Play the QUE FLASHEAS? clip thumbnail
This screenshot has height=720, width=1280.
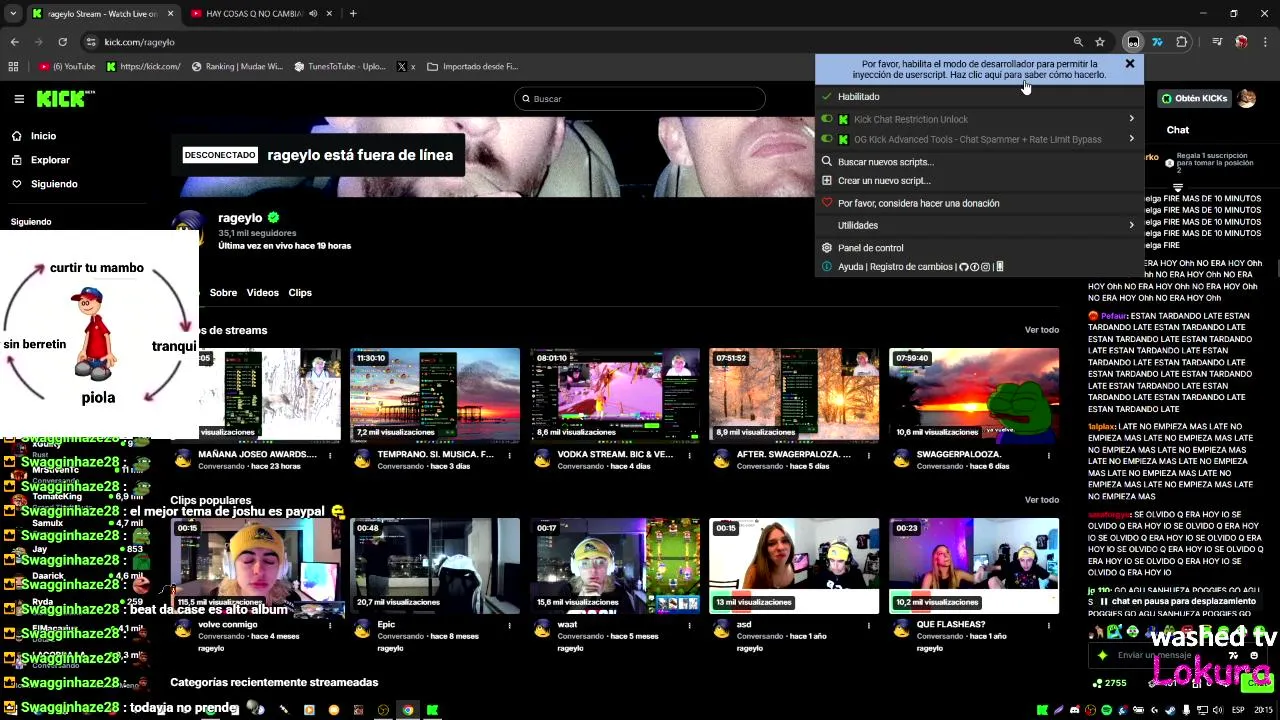[974, 565]
